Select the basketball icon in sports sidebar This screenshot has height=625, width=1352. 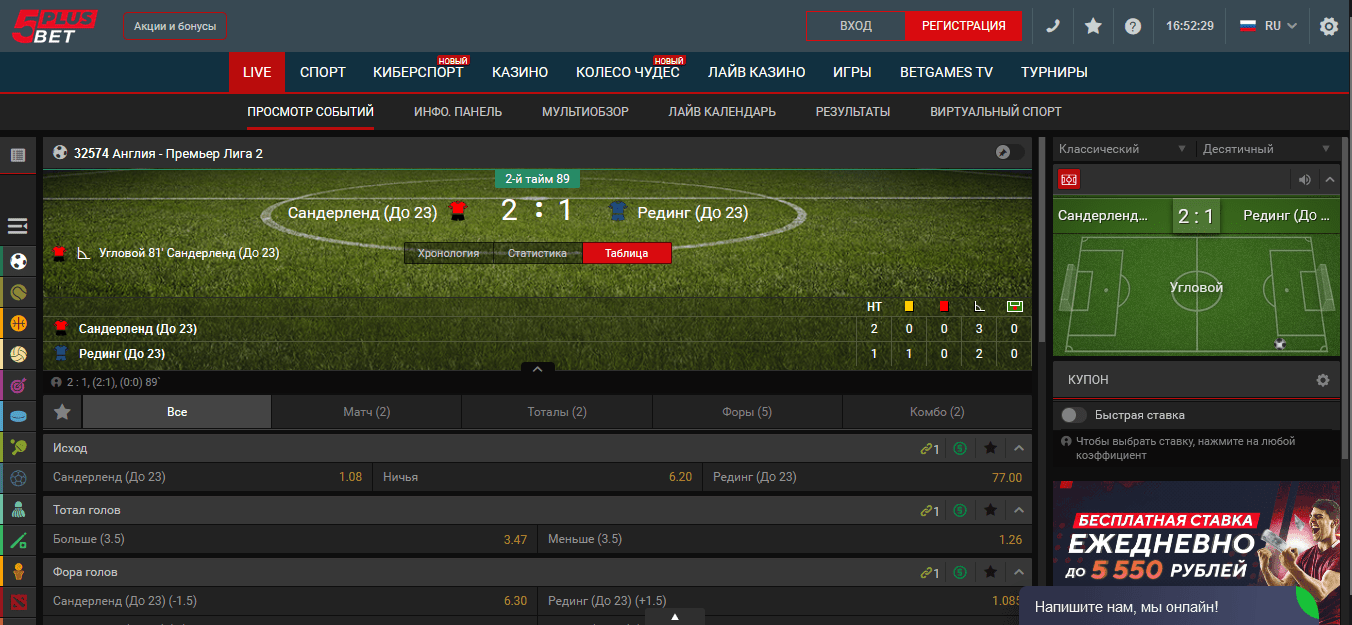[18, 323]
